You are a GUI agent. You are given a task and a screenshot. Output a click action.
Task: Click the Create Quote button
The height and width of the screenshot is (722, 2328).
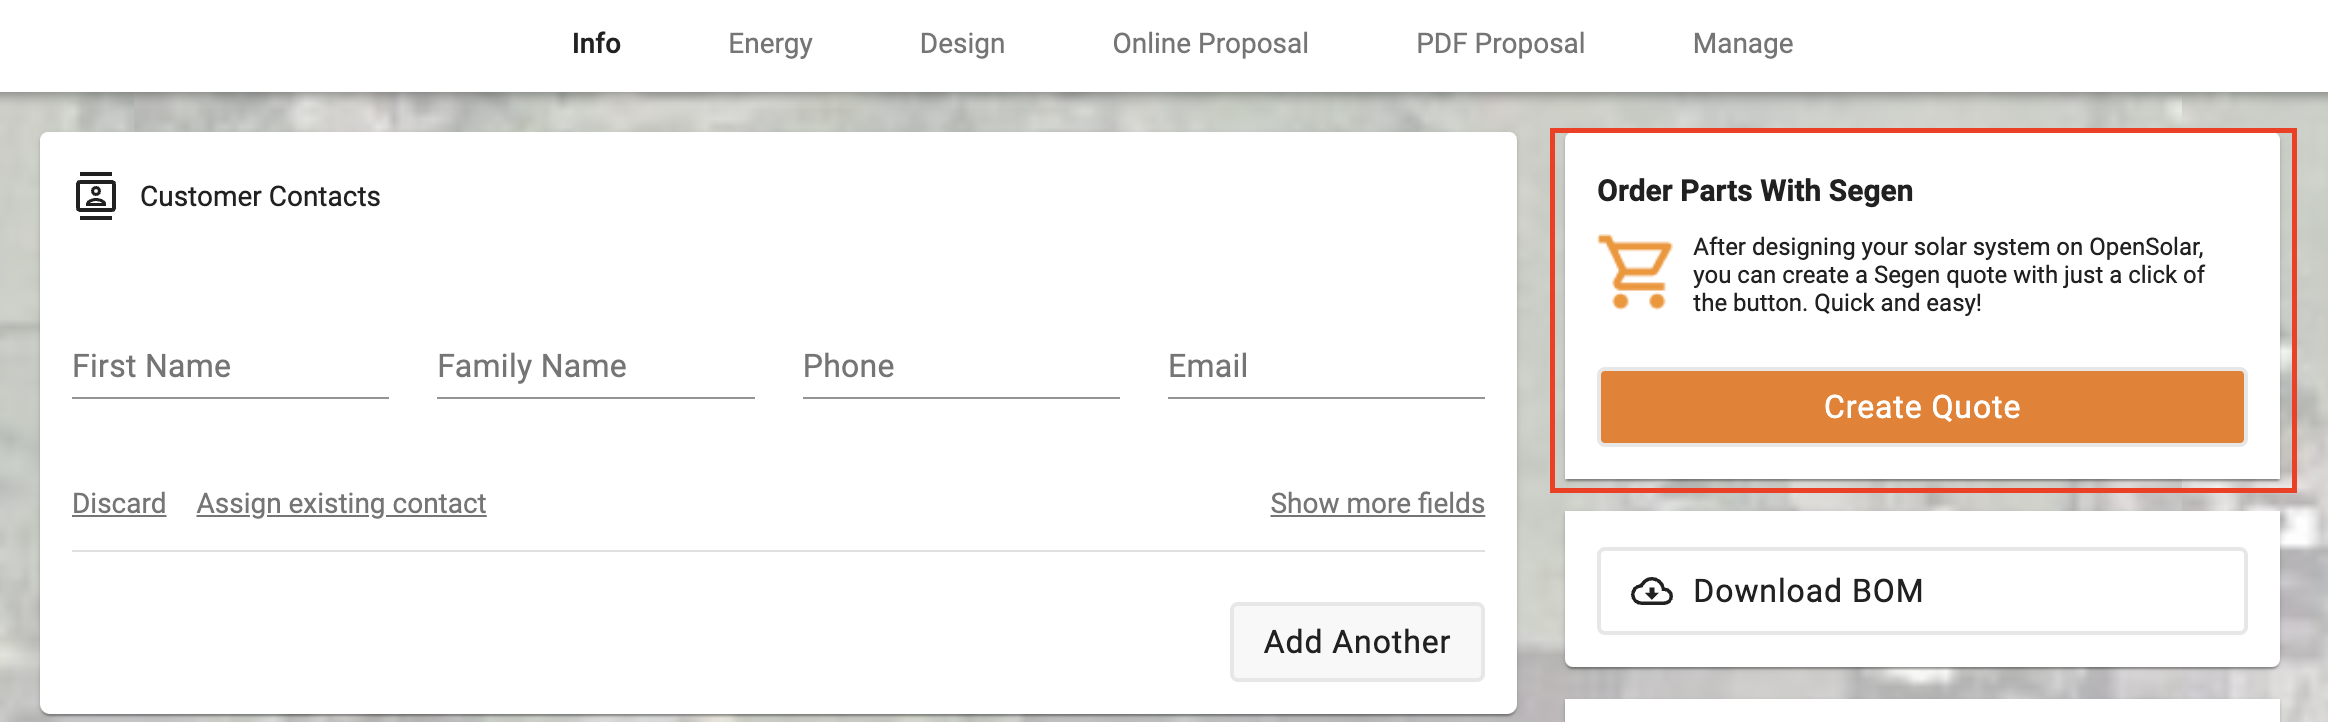(1922, 407)
